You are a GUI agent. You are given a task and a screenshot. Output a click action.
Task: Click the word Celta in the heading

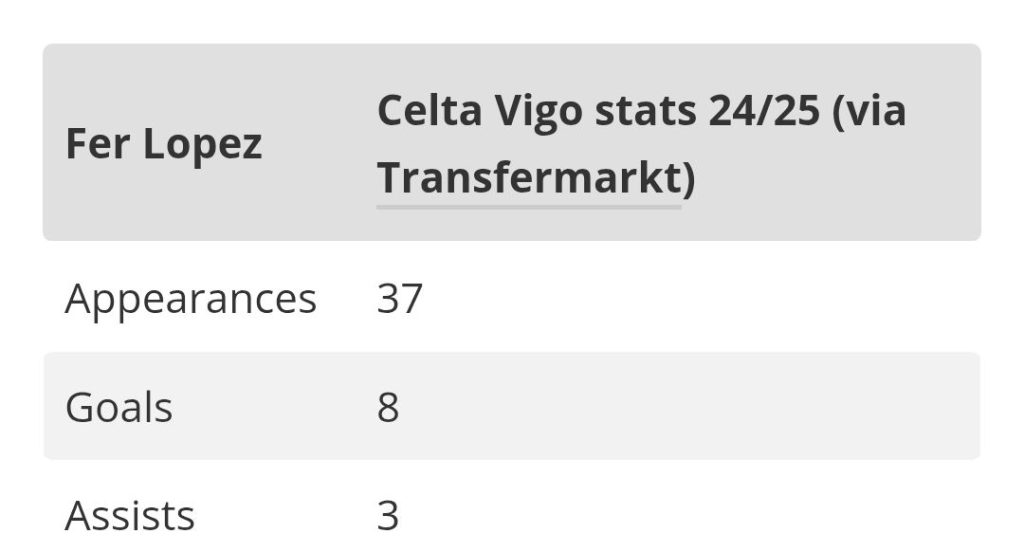click(x=430, y=110)
